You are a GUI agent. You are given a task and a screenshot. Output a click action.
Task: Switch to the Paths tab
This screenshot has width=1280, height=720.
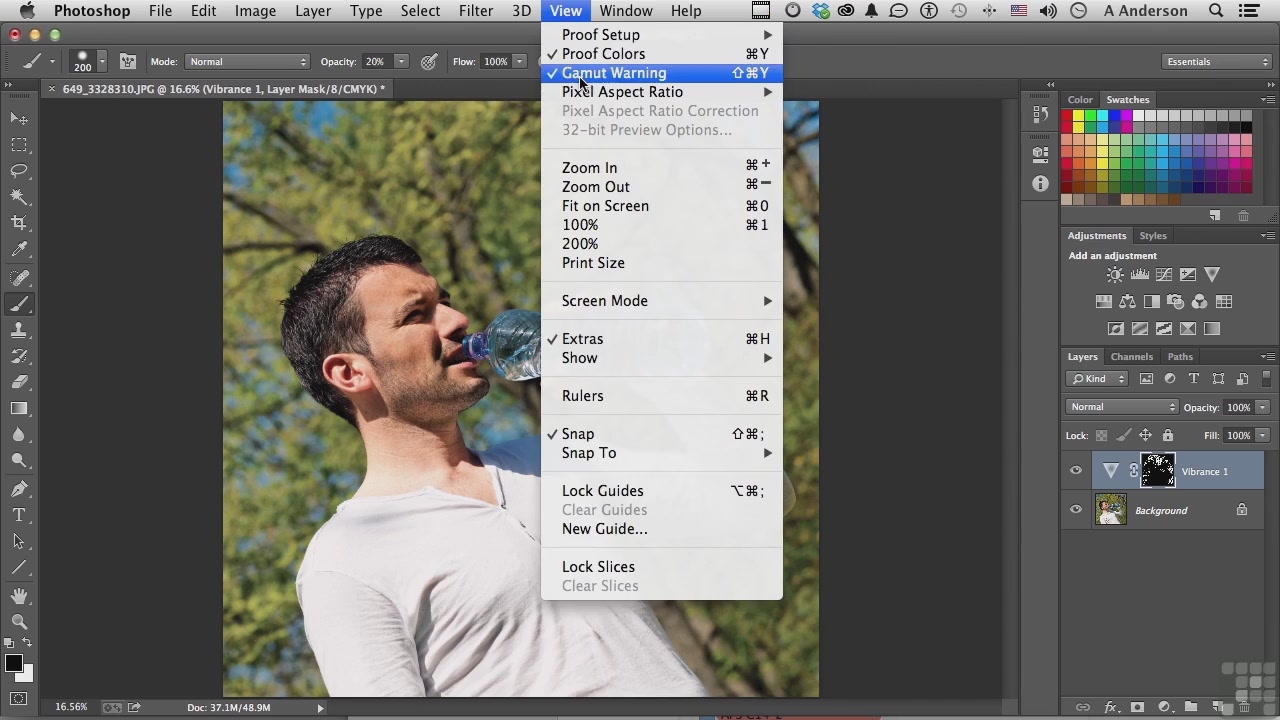(1180, 356)
